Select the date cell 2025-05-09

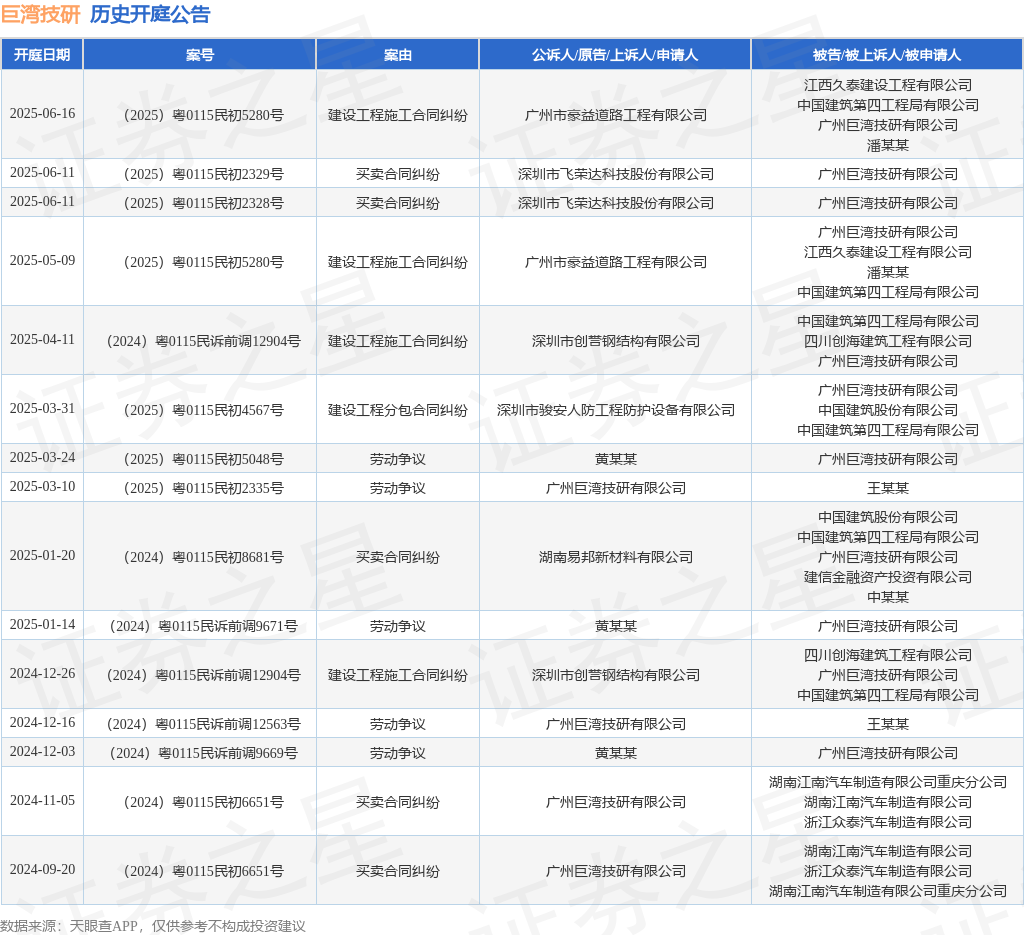coord(42,261)
